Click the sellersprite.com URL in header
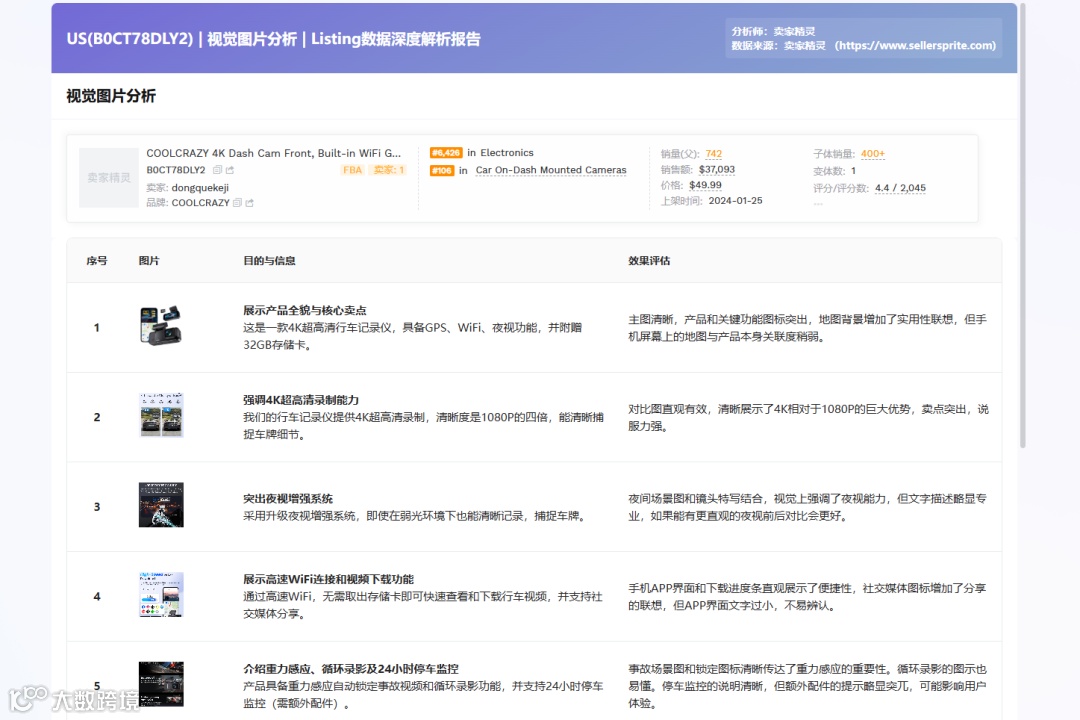1080x720 pixels. coord(915,45)
